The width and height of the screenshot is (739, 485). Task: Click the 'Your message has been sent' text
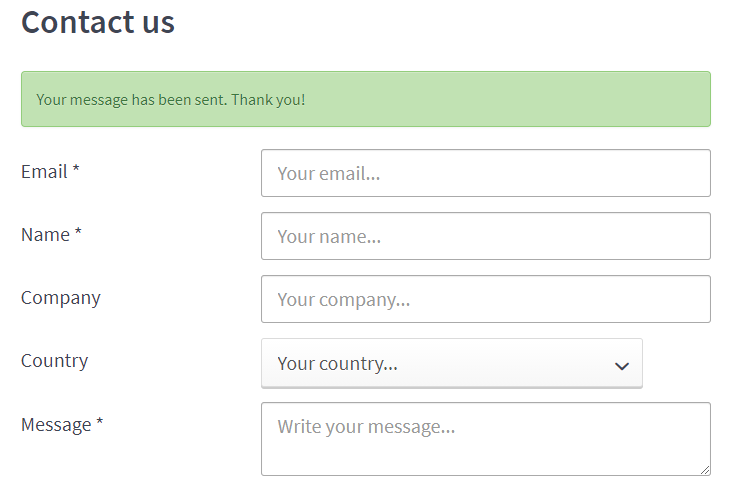coord(170,100)
